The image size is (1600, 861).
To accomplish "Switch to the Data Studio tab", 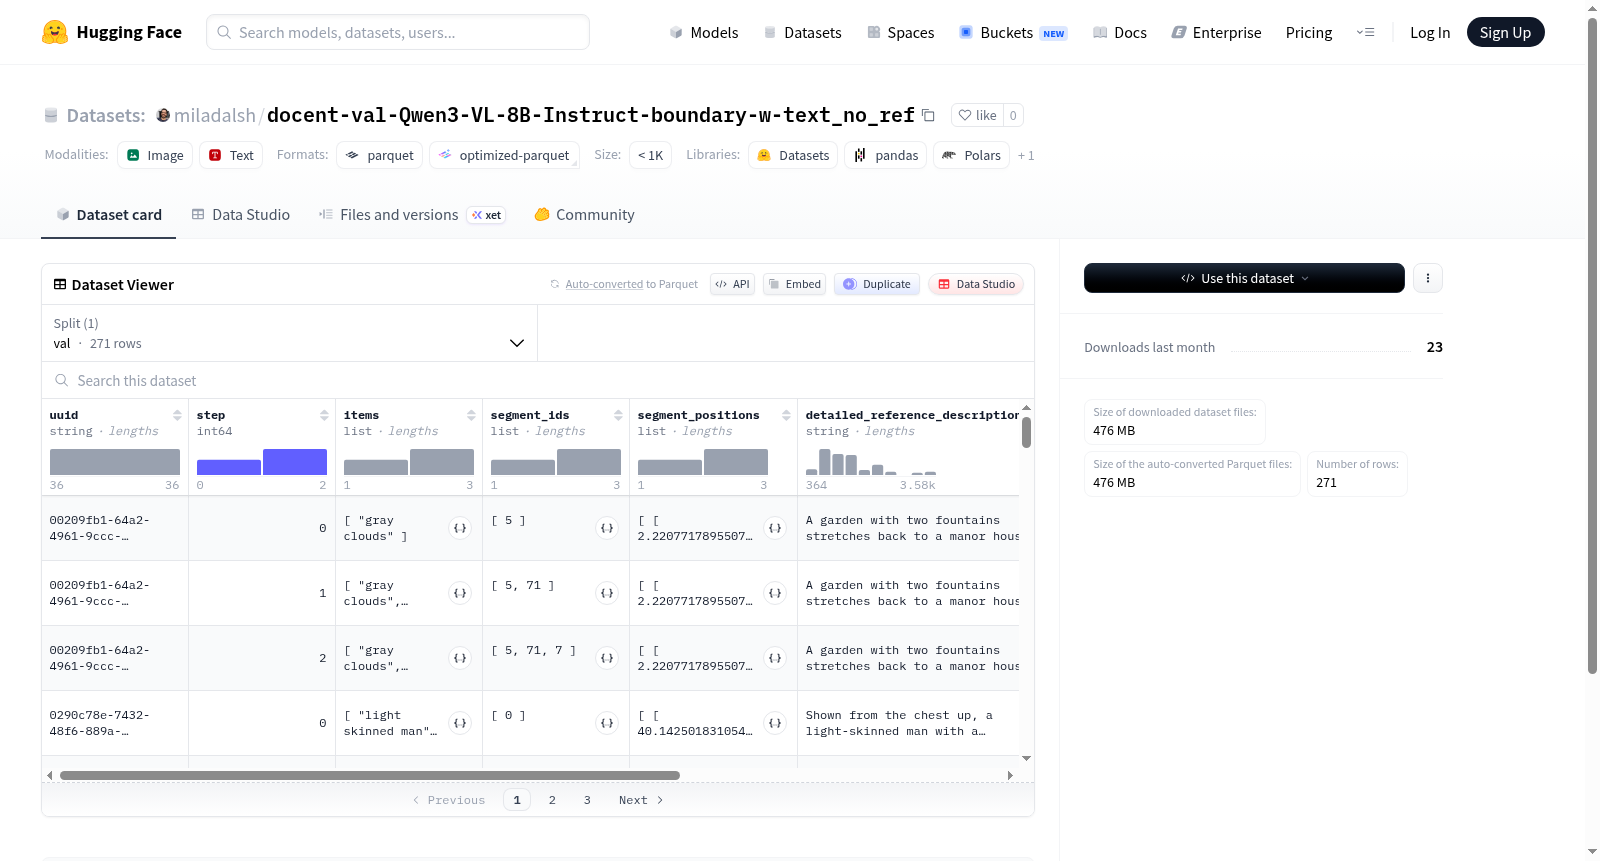I will 241,215.
